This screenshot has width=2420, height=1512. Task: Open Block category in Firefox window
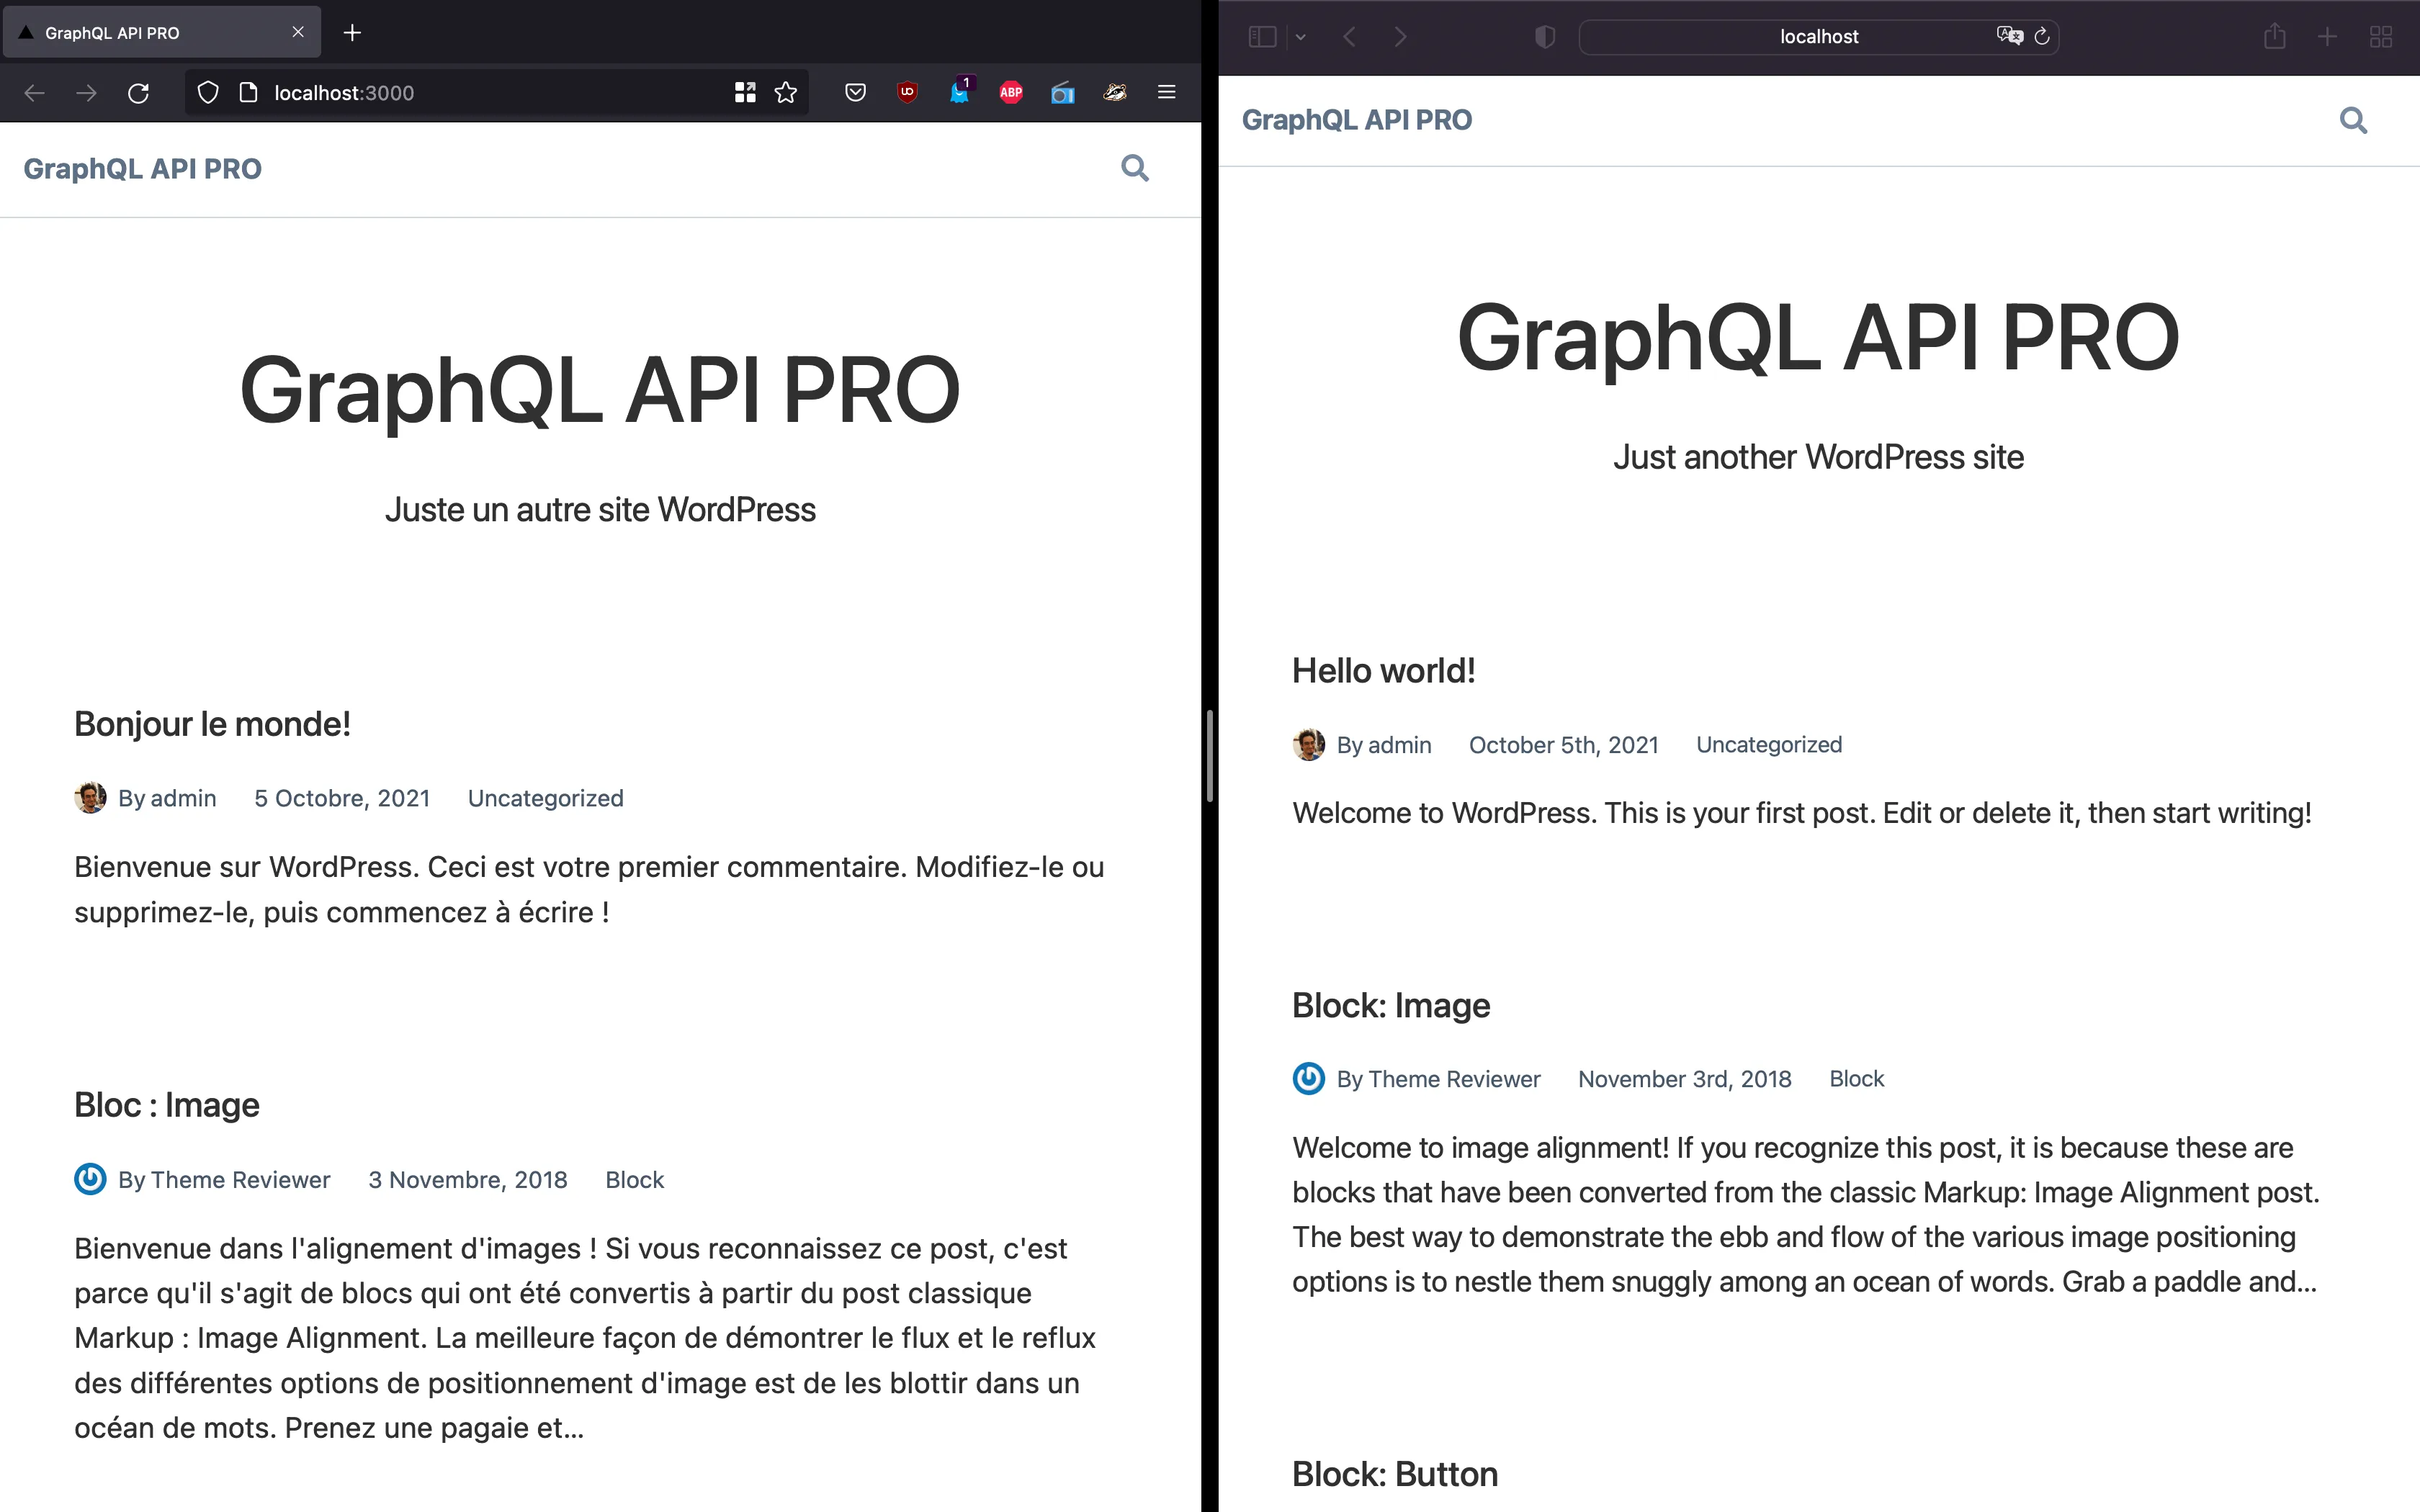pyautogui.click(x=634, y=1179)
